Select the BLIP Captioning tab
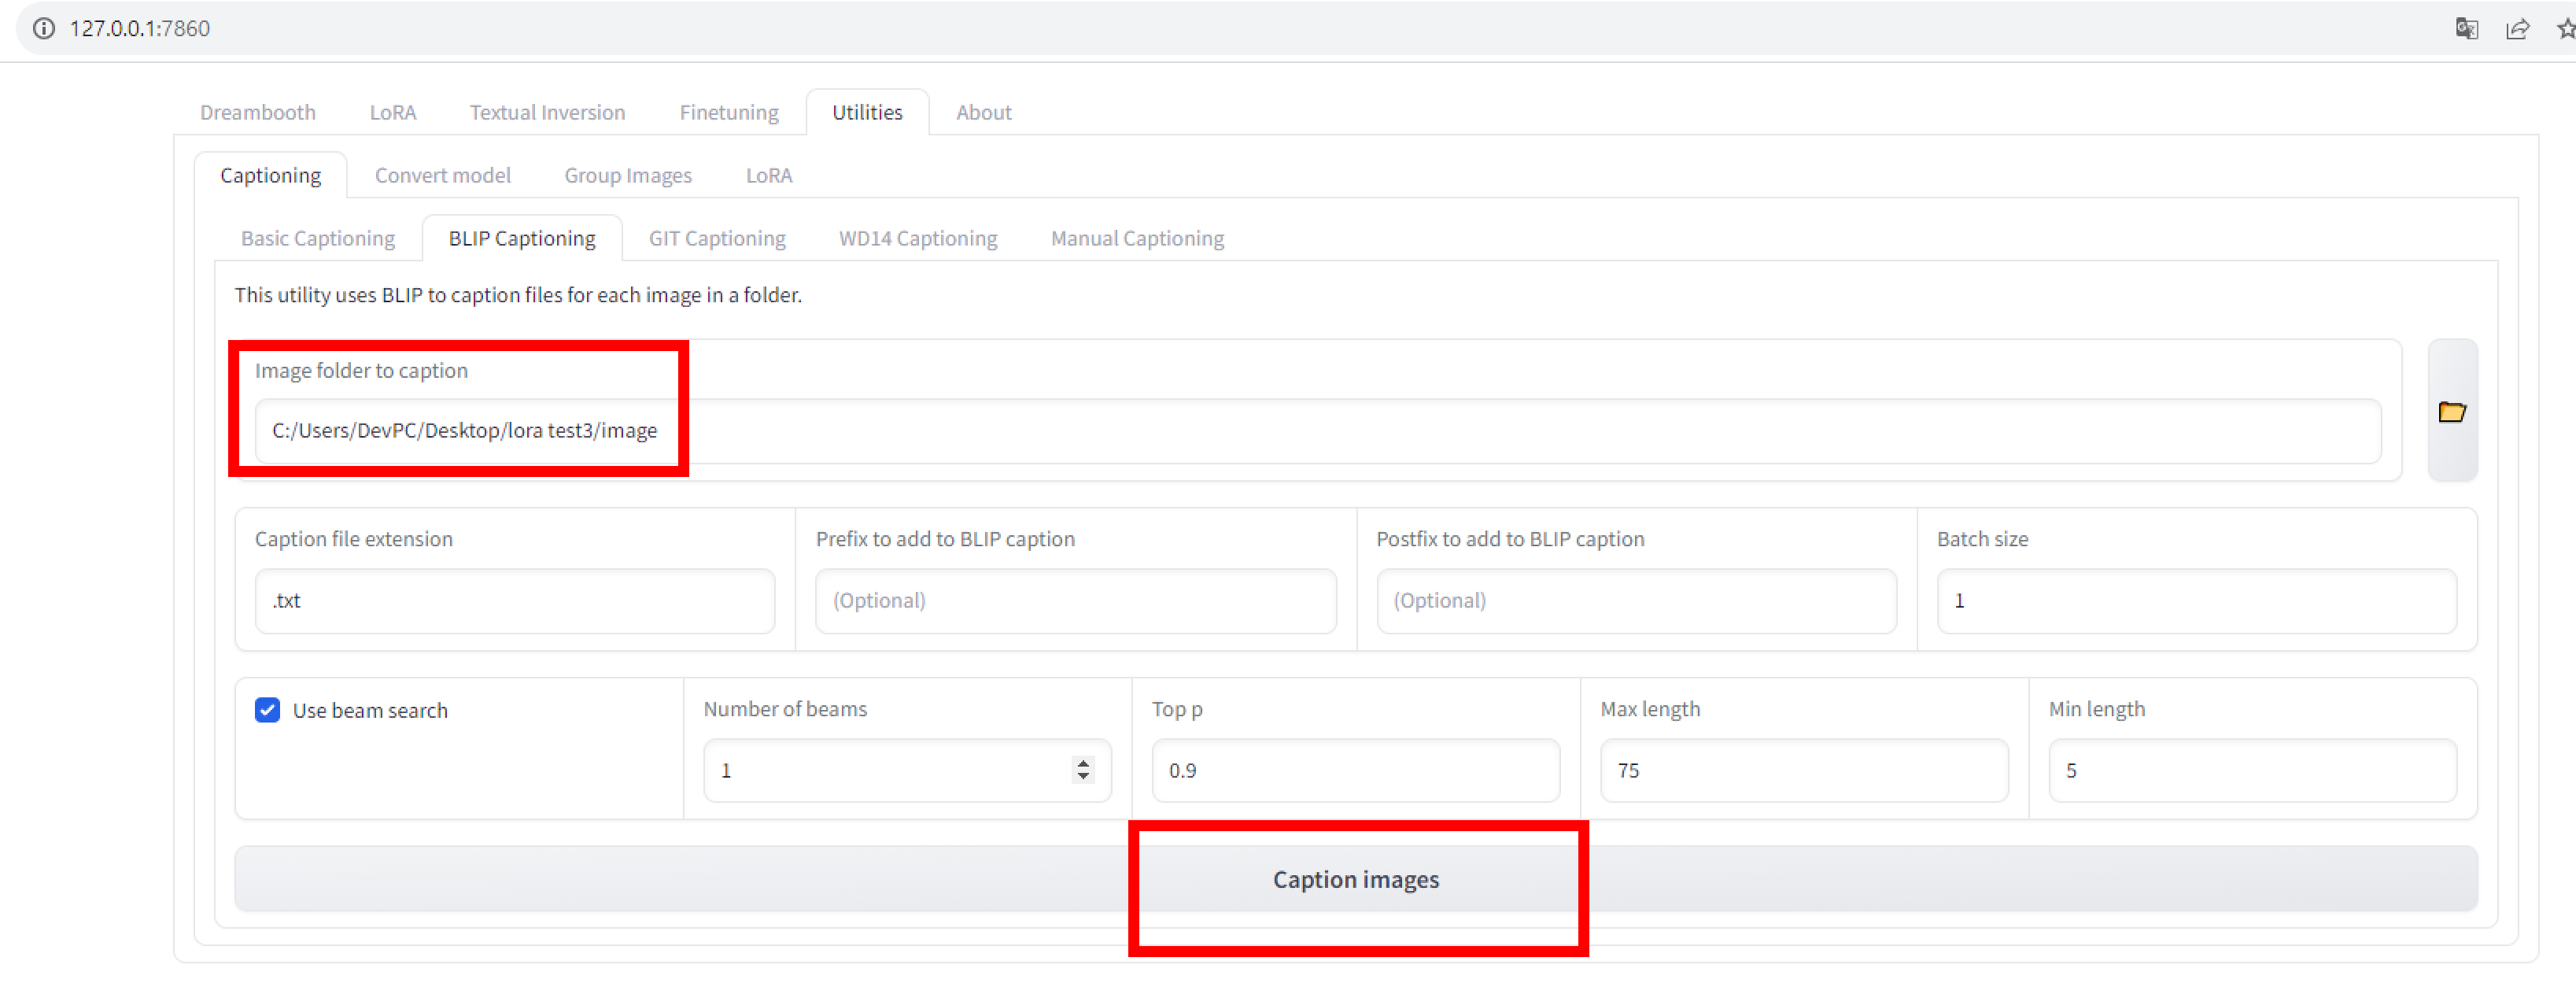This screenshot has width=2576, height=987. click(x=521, y=238)
